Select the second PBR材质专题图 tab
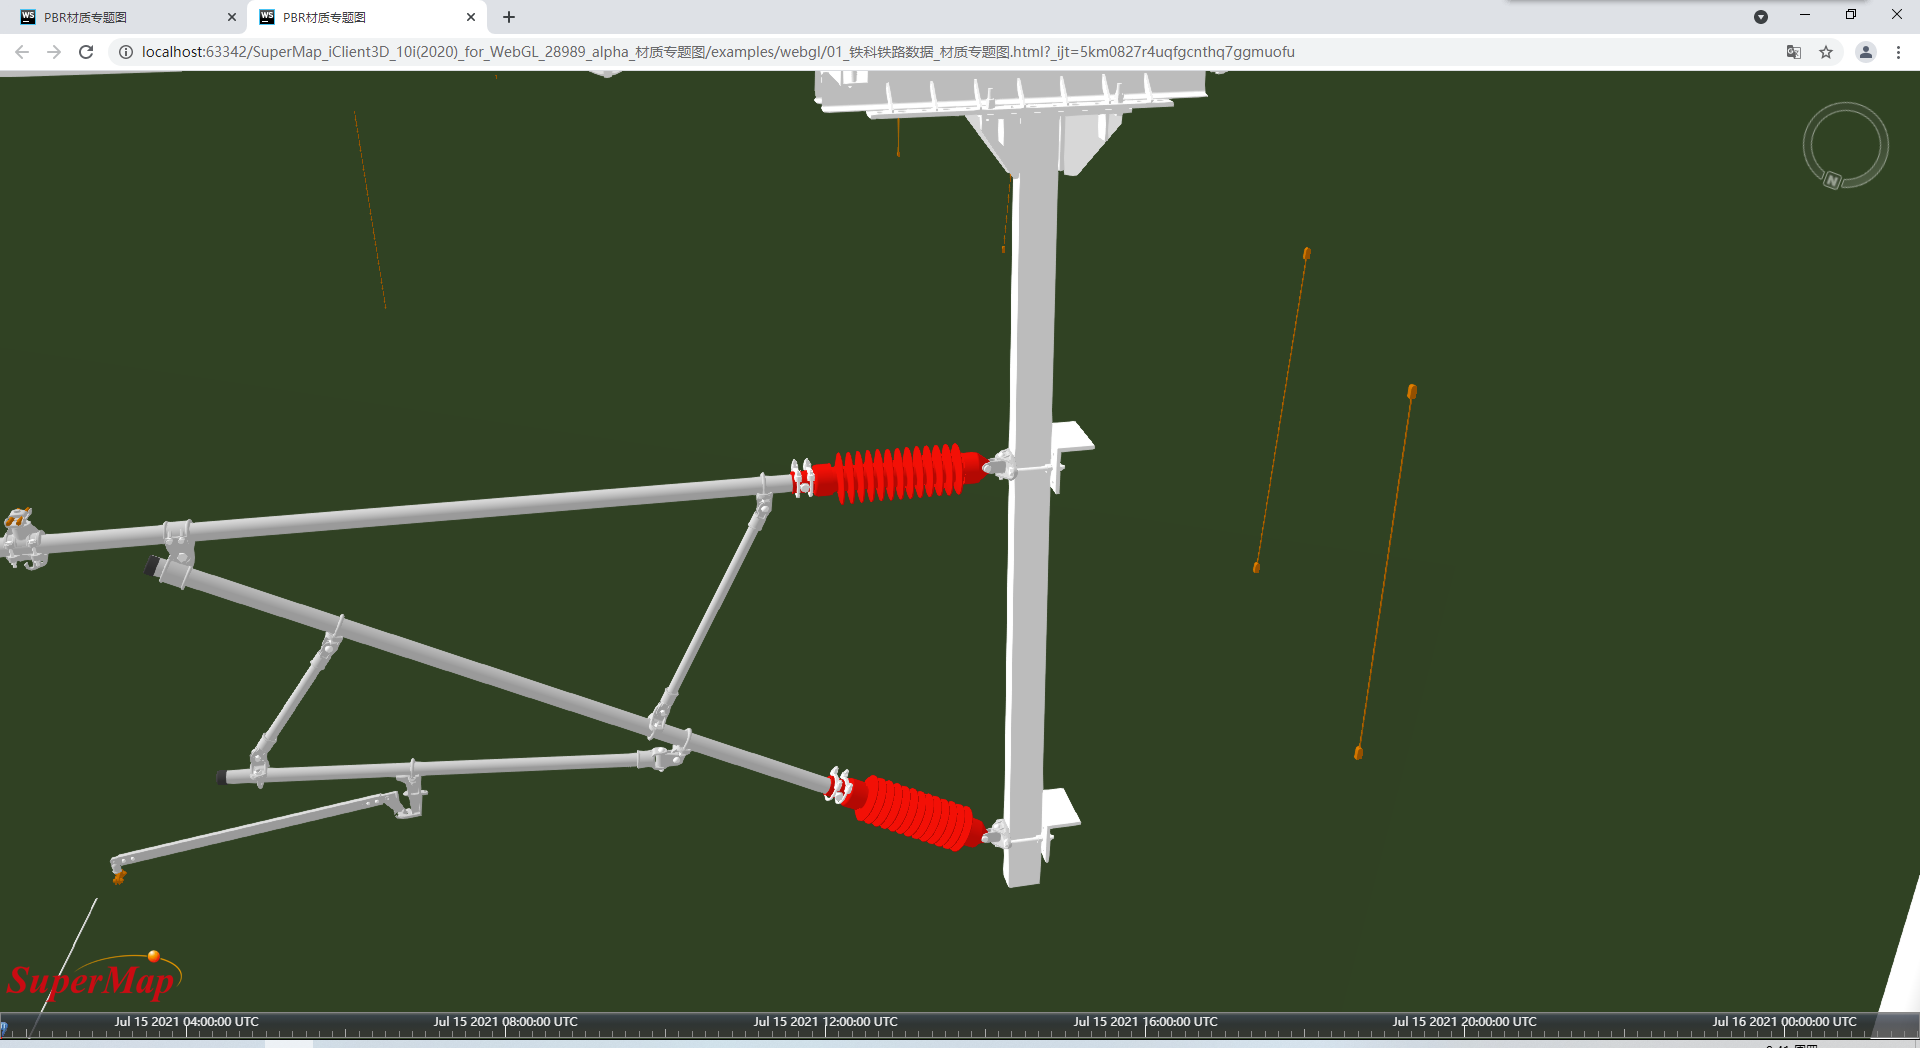 pyautogui.click(x=360, y=17)
